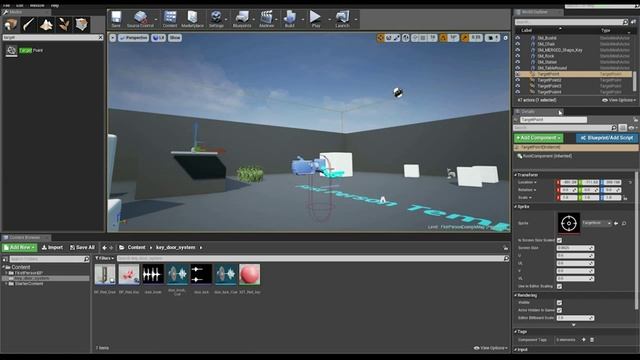Open the Filters dropdown in Content Browser
Screen dimensions: 640x360
(x=104, y=258)
